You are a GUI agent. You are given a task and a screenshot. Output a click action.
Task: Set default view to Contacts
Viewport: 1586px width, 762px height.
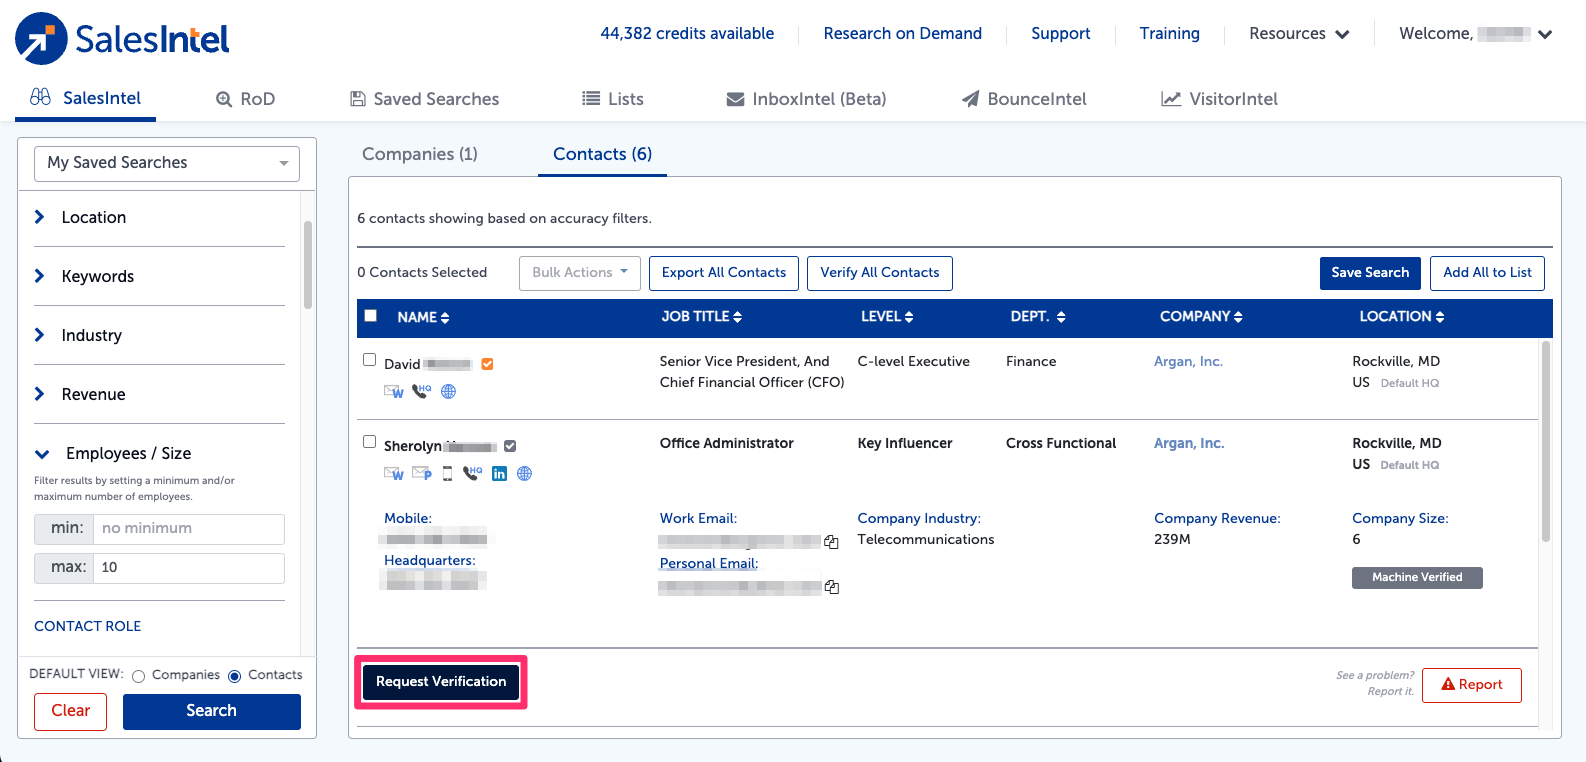[x=235, y=677]
